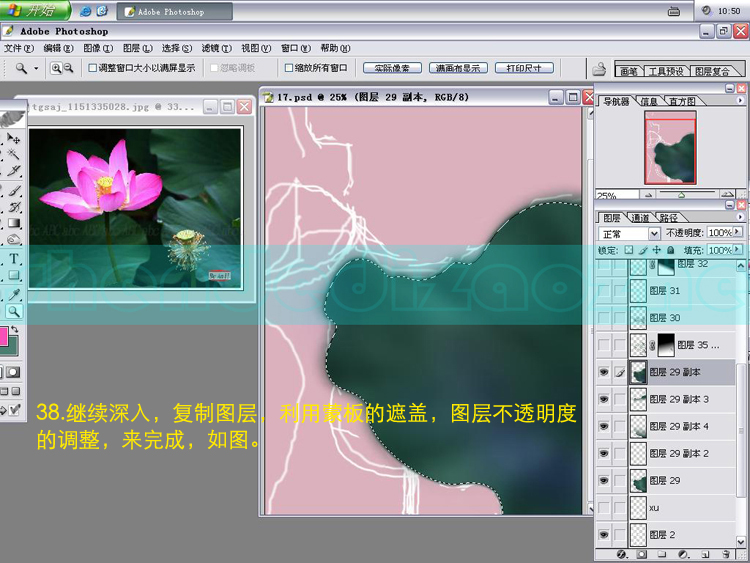Click Navigator zoom slider handle
The image size is (750, 563).
[x=681, y=195]
